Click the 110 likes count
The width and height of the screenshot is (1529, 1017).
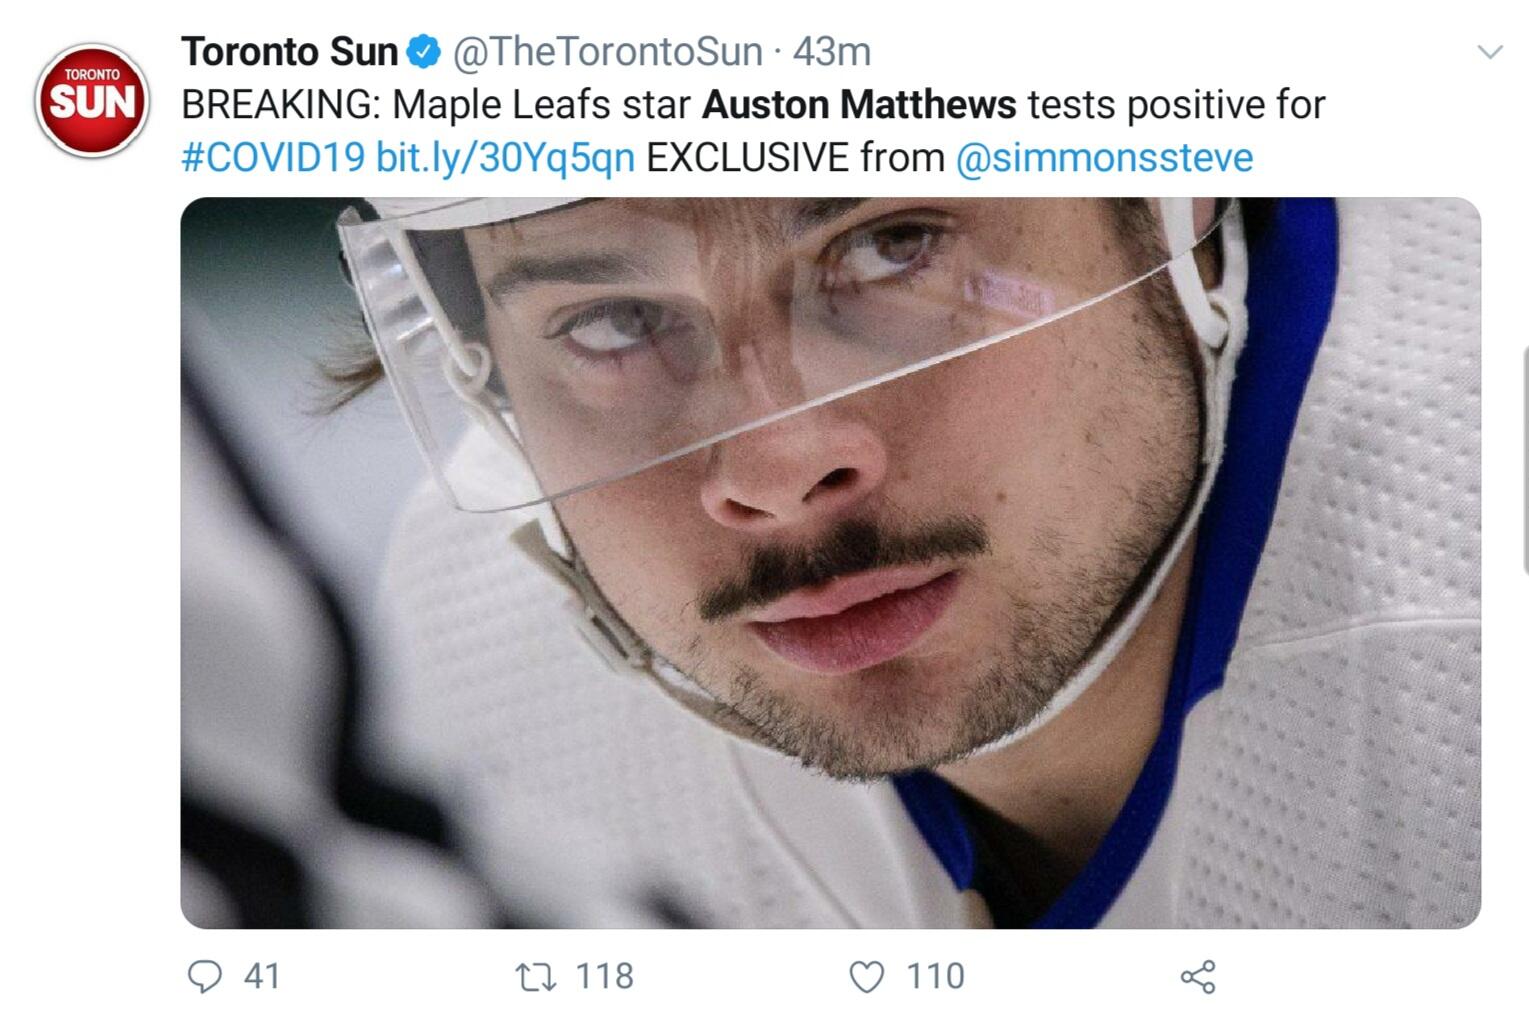point(935,976)
